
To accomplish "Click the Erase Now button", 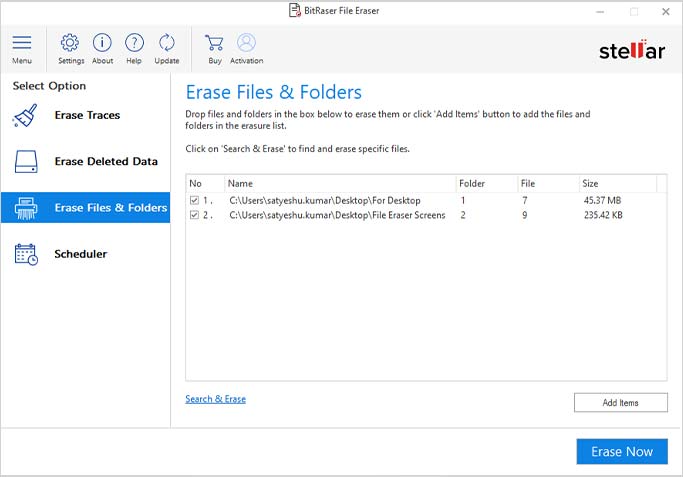I will tap(622, 451).
